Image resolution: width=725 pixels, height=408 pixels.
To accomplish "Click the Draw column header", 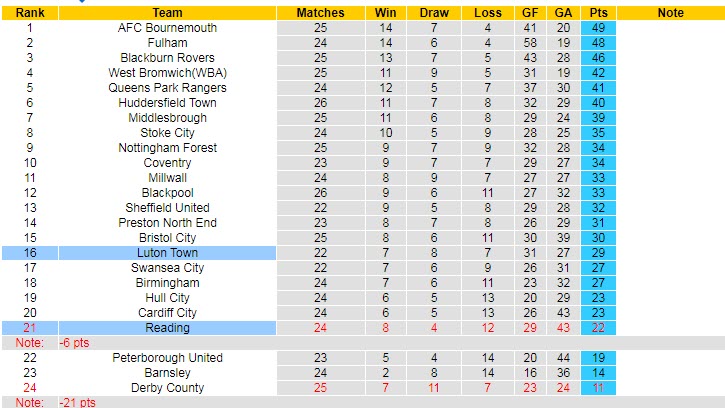I will point(433,13).
